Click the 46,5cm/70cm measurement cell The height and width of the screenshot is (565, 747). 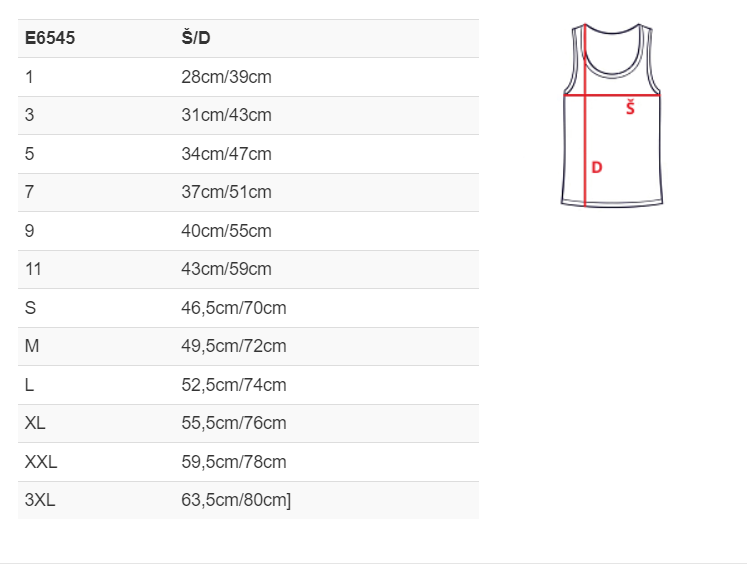[x=234, y=308]
